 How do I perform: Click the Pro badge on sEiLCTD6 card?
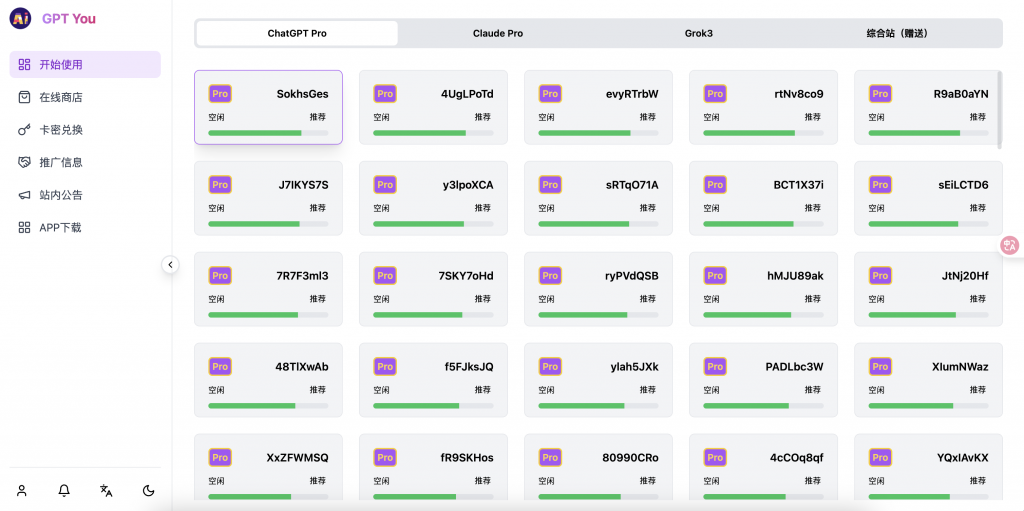pos(880,185)
